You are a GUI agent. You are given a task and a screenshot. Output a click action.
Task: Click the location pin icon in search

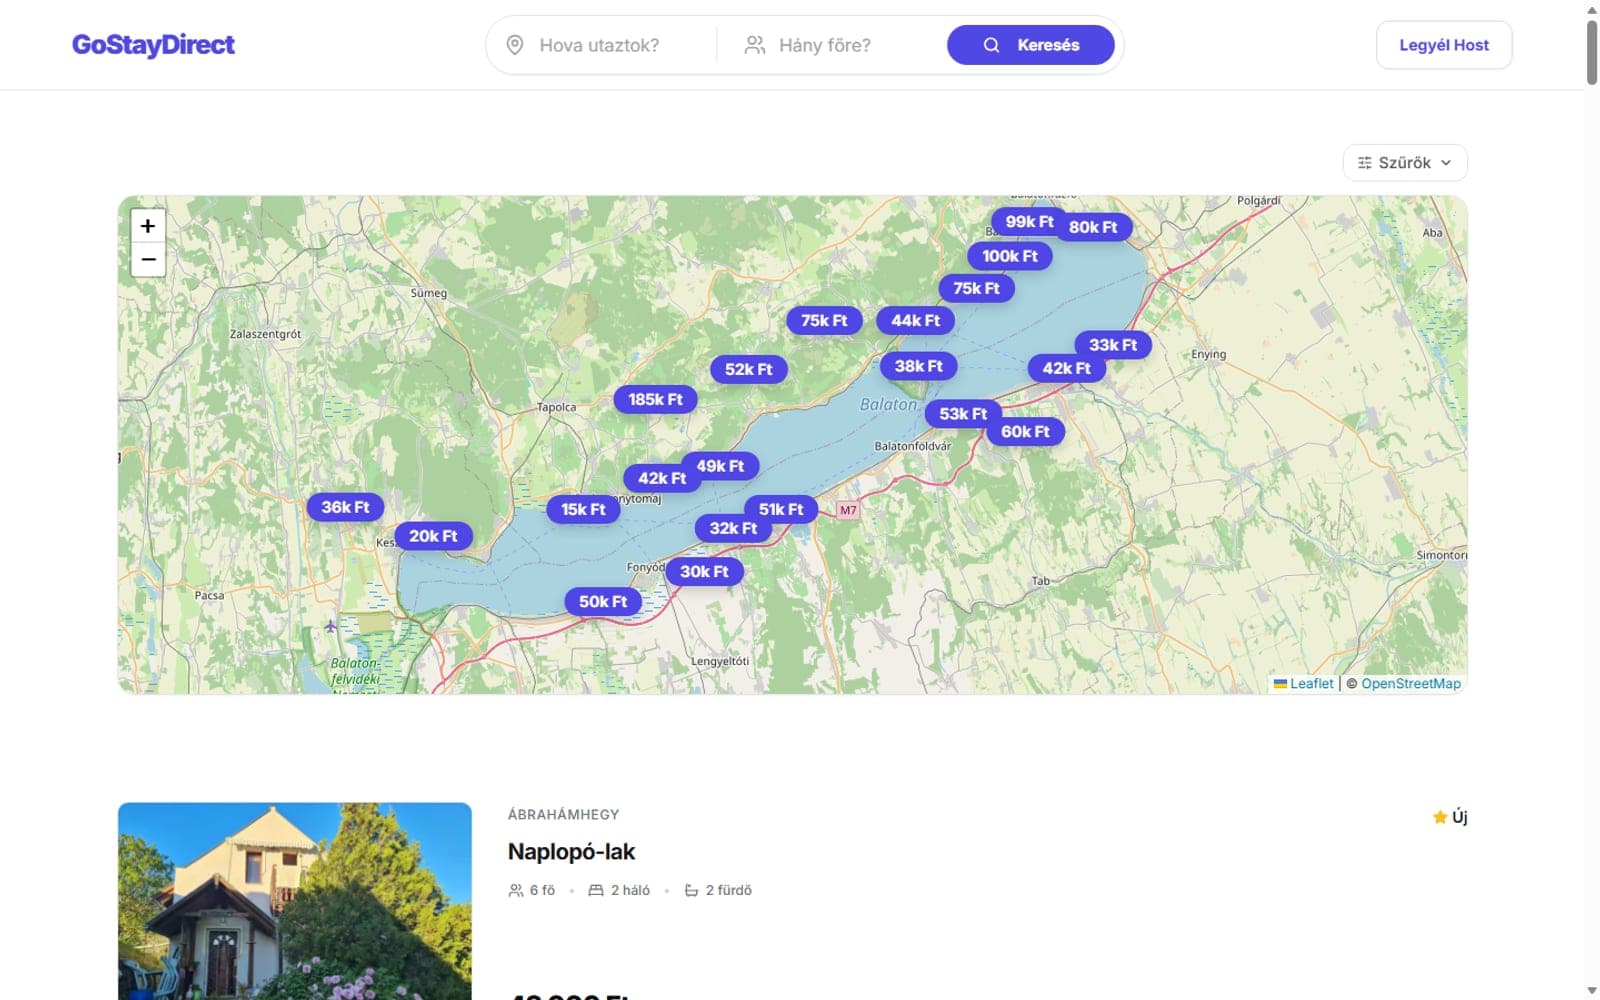click(515, 45)
